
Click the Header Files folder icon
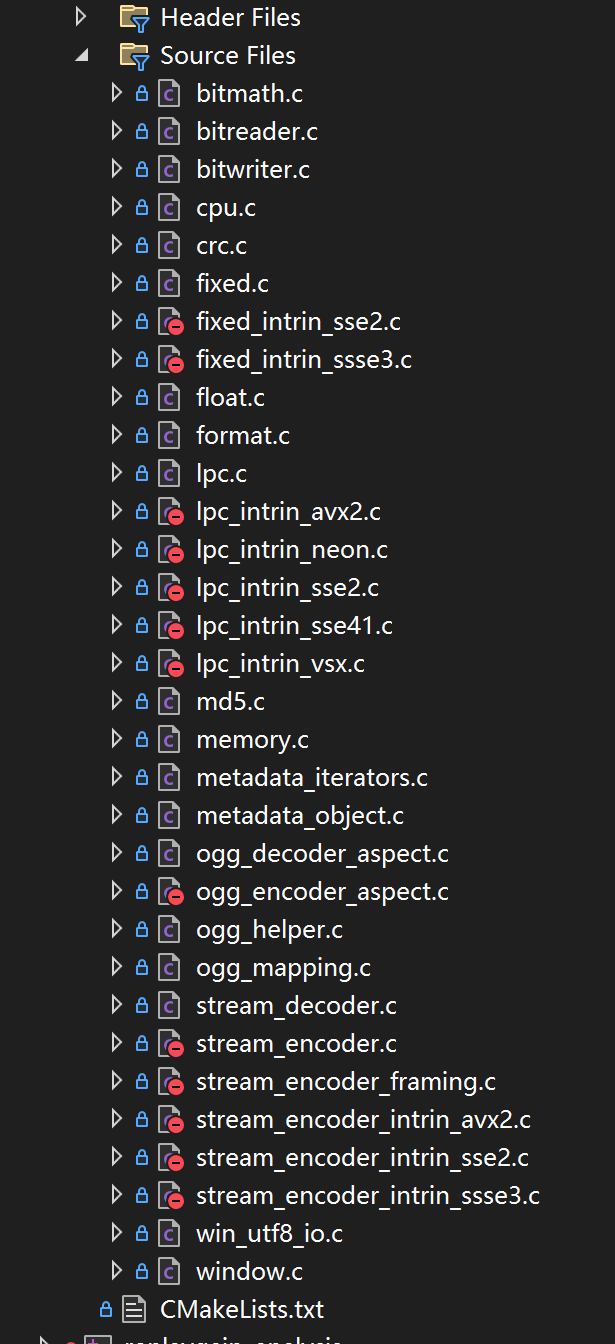[133, 17]
